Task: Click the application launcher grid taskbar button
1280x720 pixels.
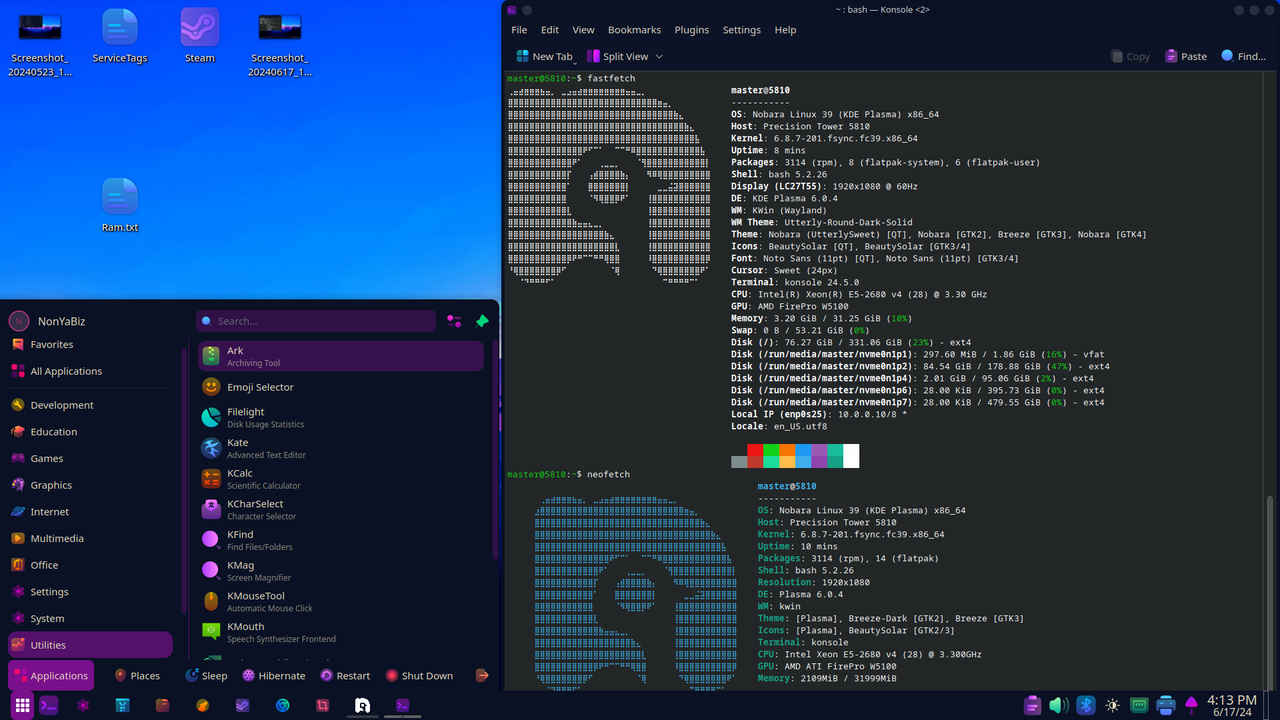Action: click(22, 705)
